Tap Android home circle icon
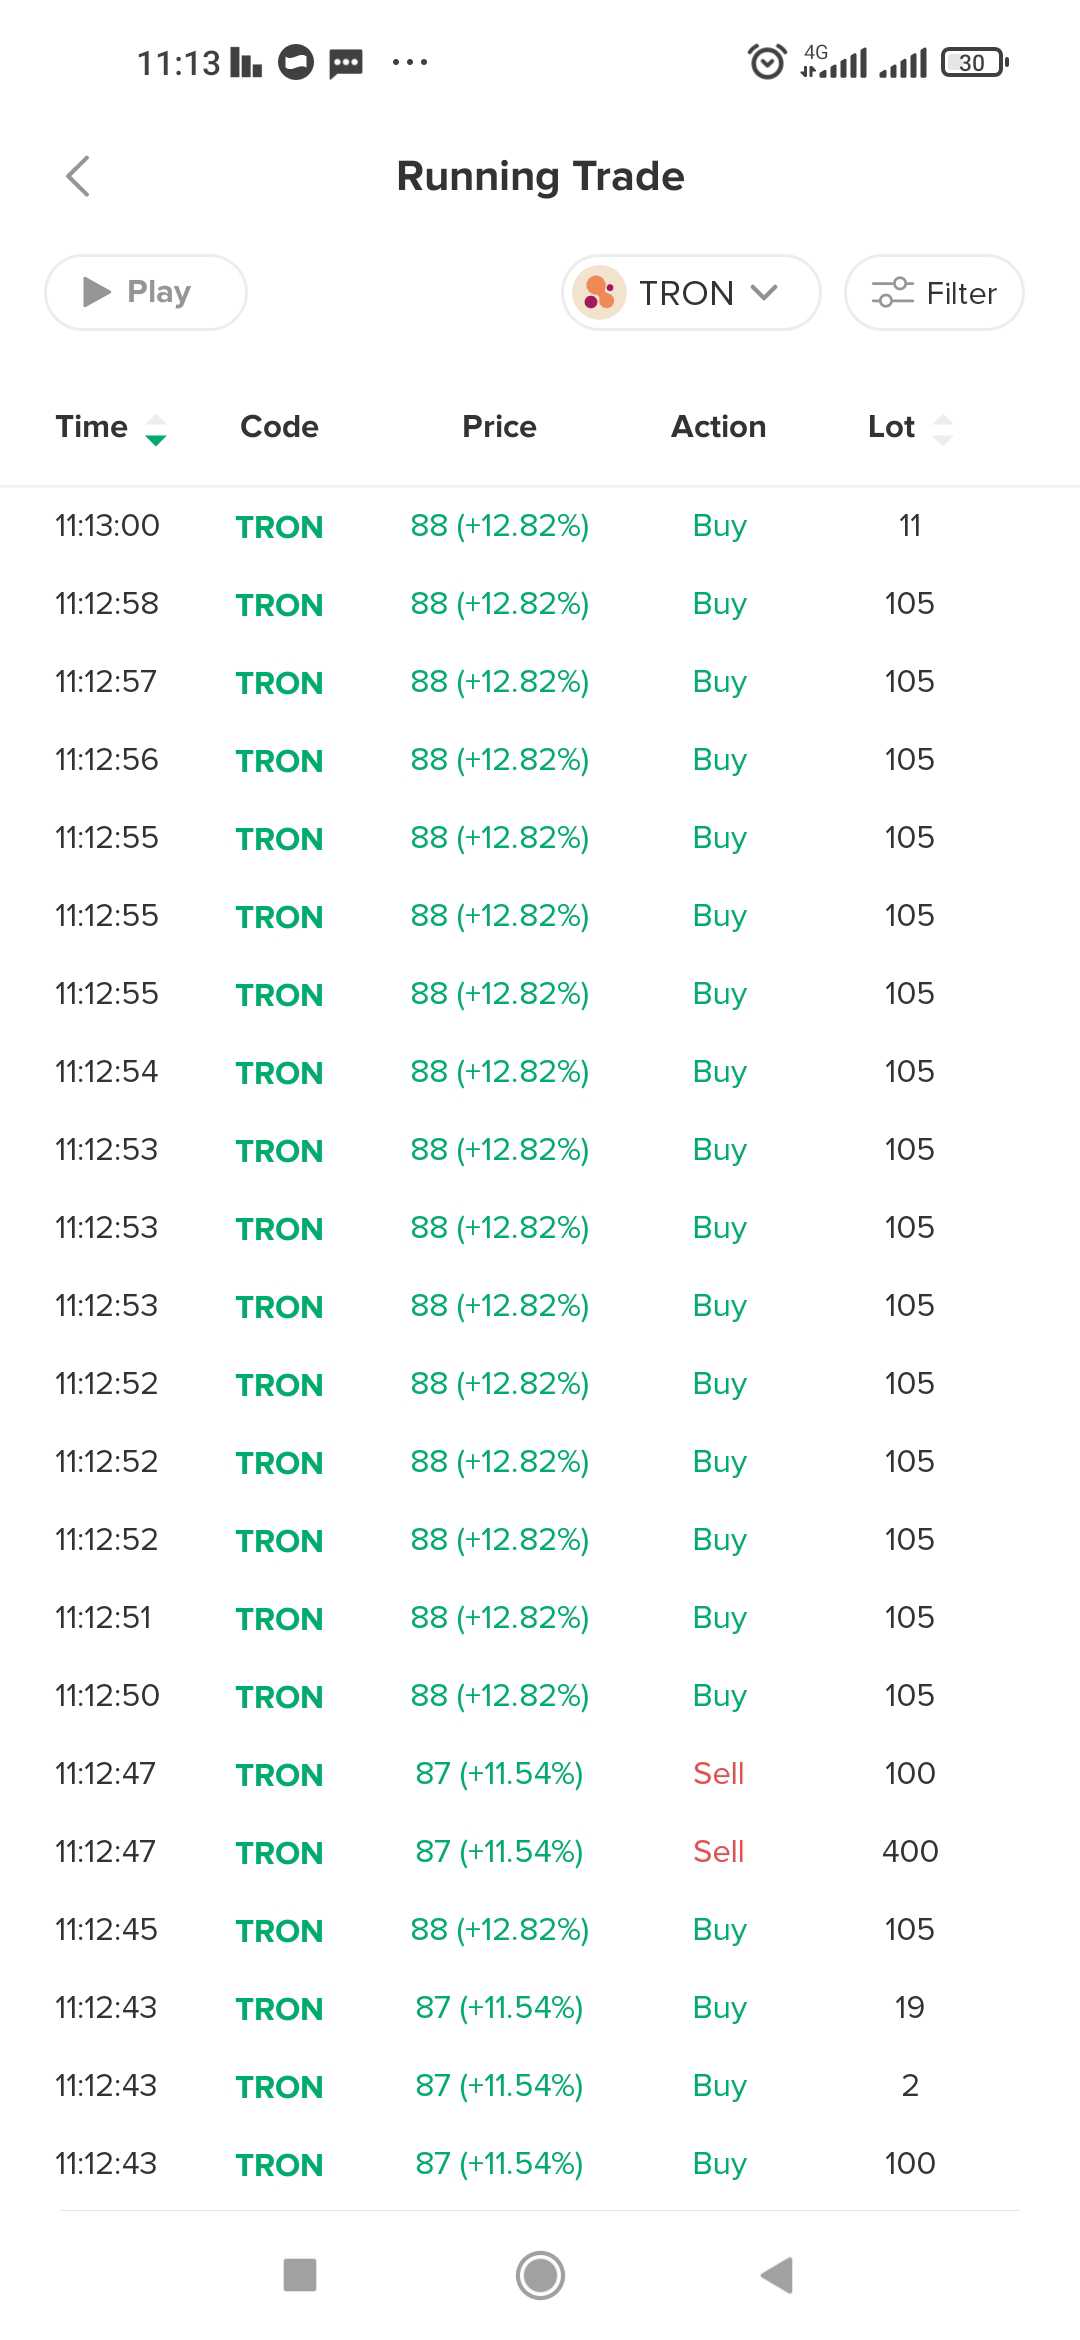The height and width of the screenshot is (2340, 1080). 540,2275
